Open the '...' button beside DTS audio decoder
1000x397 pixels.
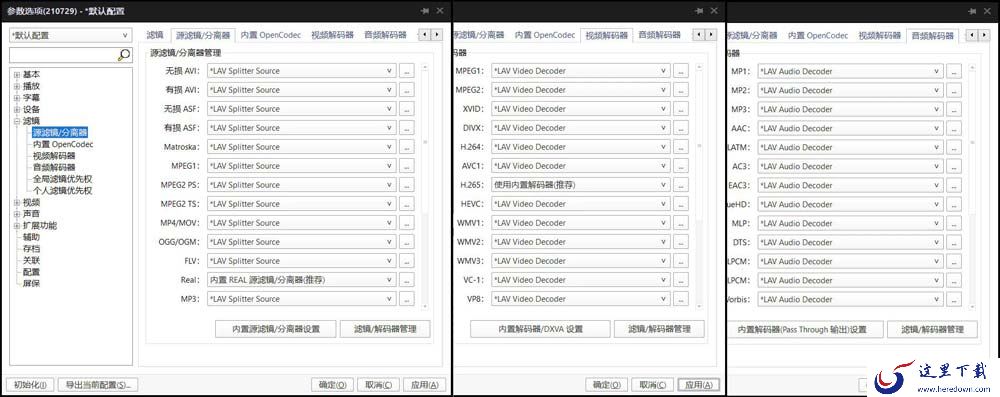coord(953,243)
